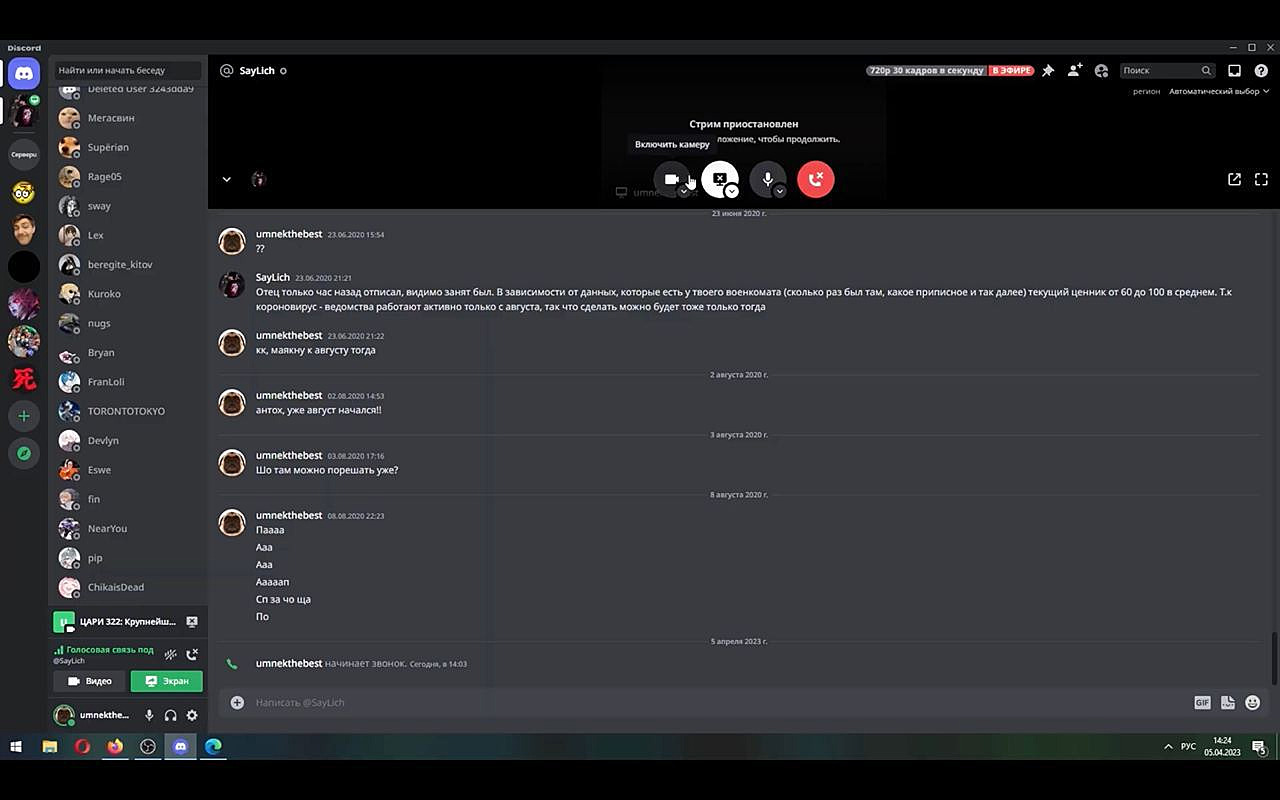
Task: Open conversation with ChikaisDead
Action: coord(128,587)
